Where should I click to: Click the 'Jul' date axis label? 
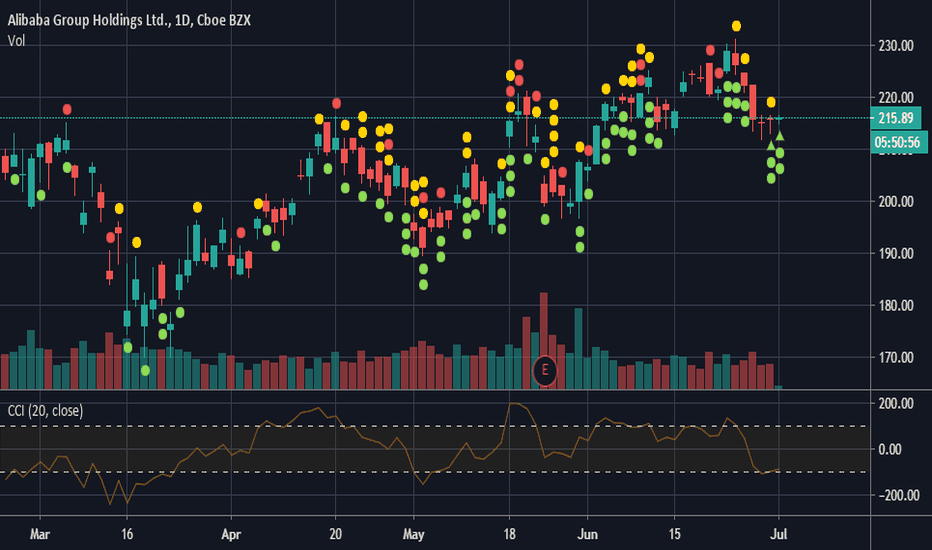779,534
